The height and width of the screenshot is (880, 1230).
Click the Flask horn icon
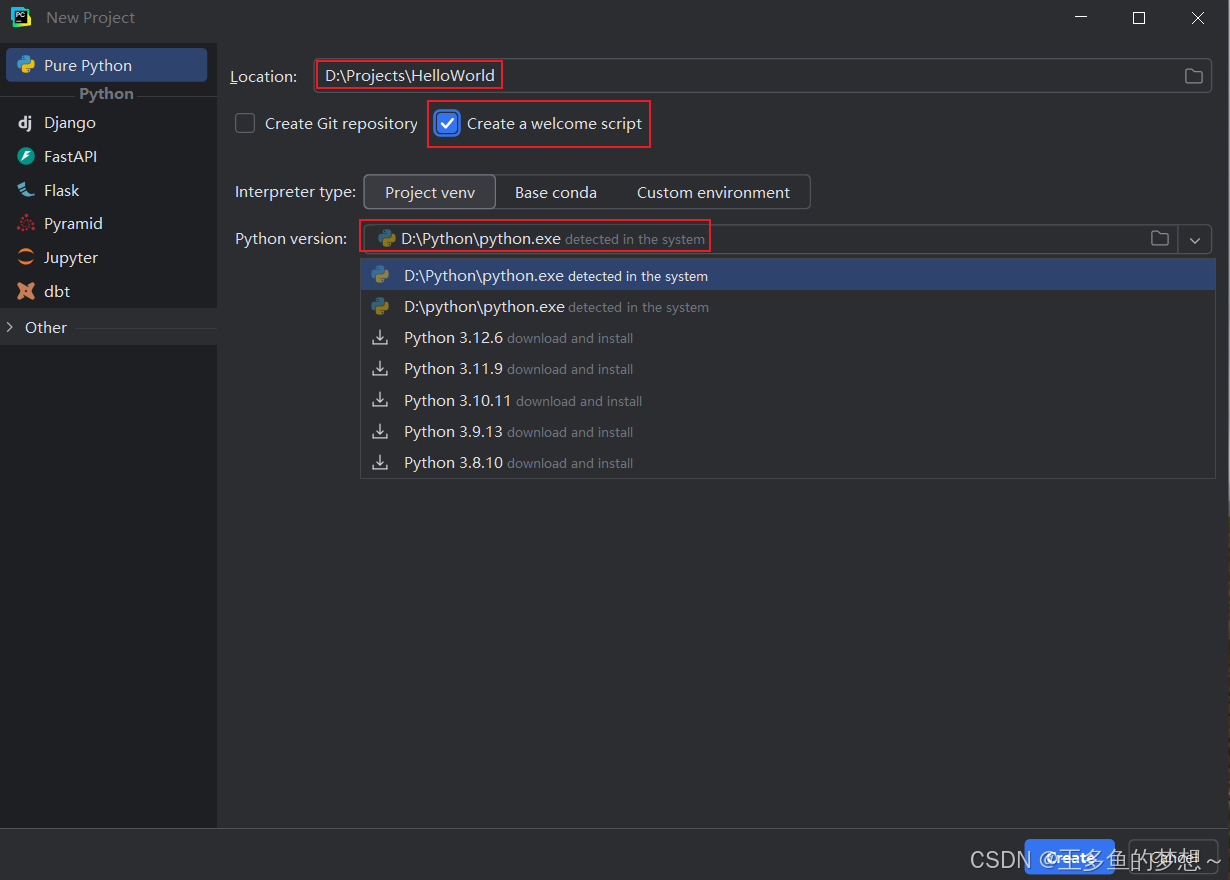pyautogui.click(x=26, y=190)
